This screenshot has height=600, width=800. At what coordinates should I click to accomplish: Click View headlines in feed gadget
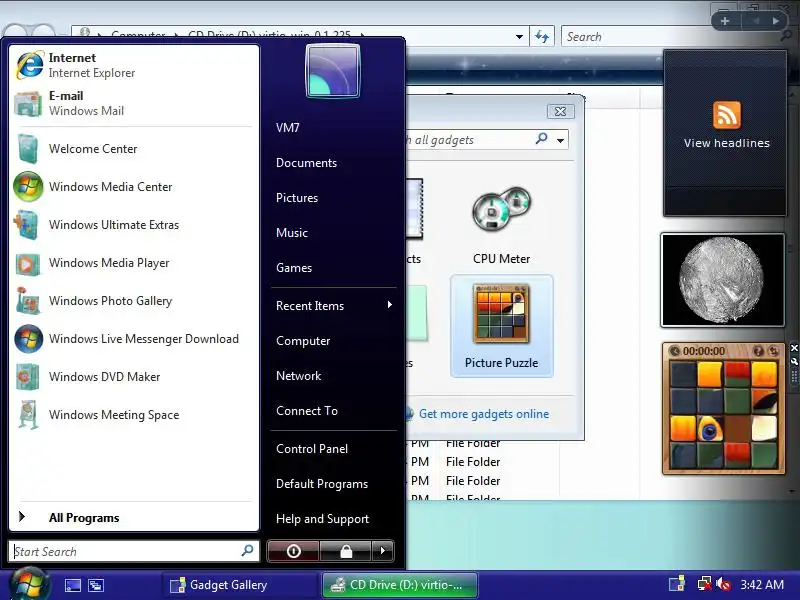727,143
